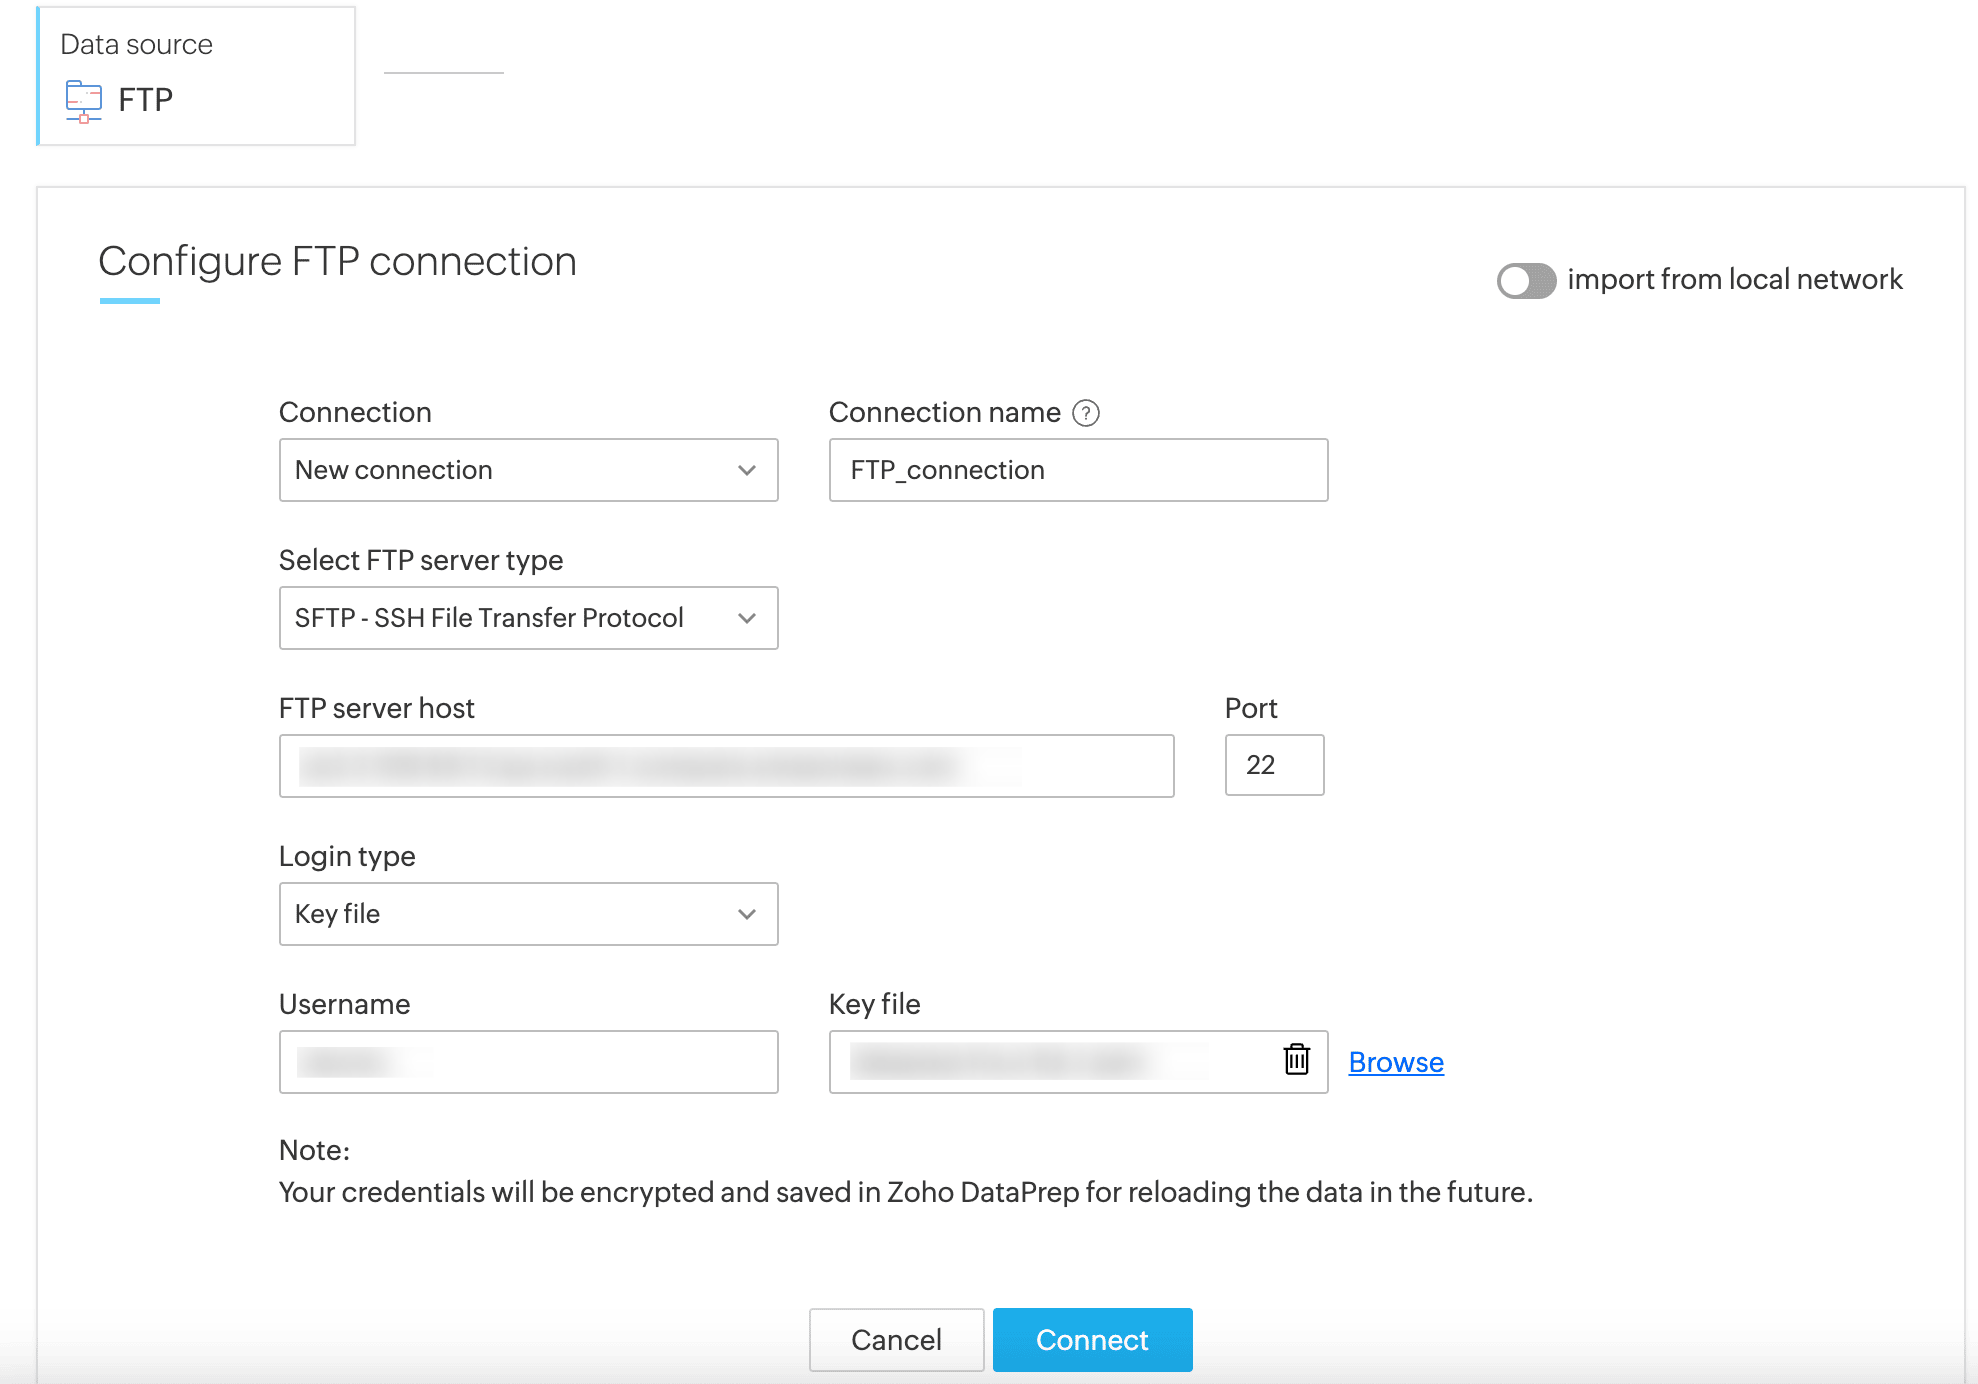The width and height of the screenshot is (1978, 1384).
Task: Click the Key file path field
Action: click(1050, 1062)
